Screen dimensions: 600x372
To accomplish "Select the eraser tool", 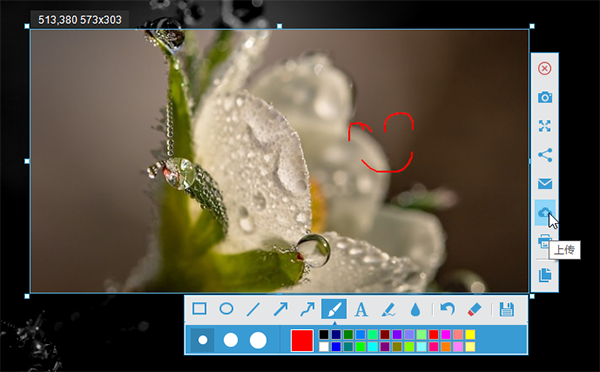I will click(474, 309).
